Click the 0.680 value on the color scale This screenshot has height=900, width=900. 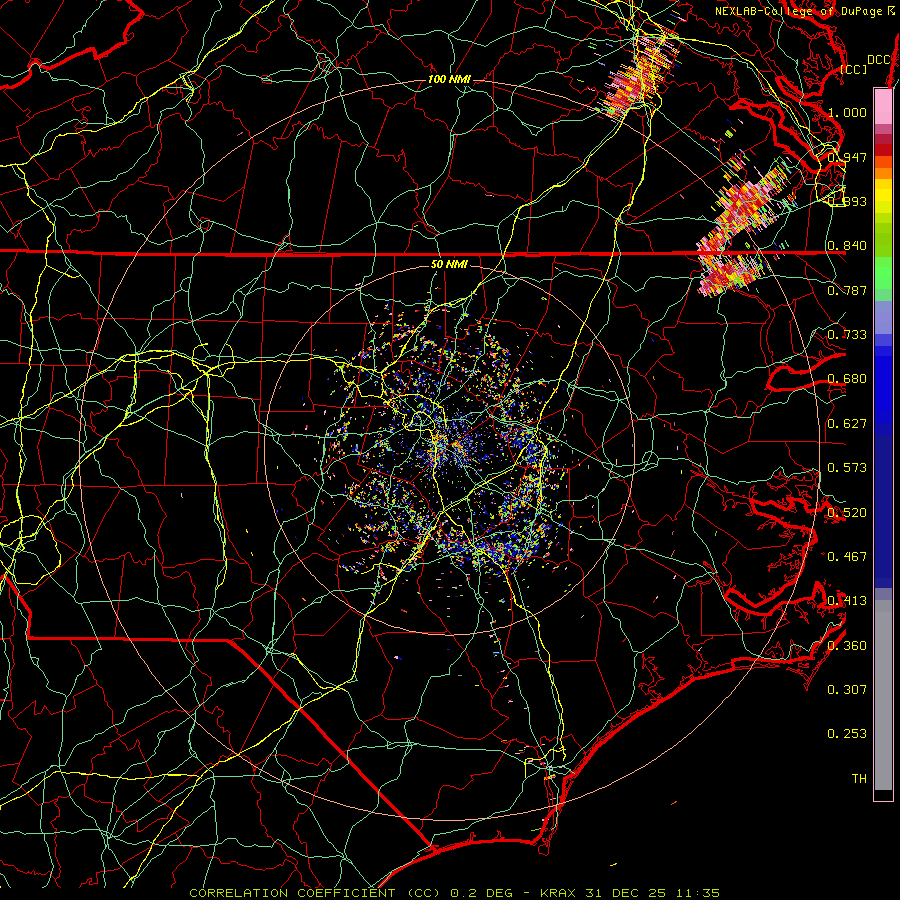coord(847,379)
